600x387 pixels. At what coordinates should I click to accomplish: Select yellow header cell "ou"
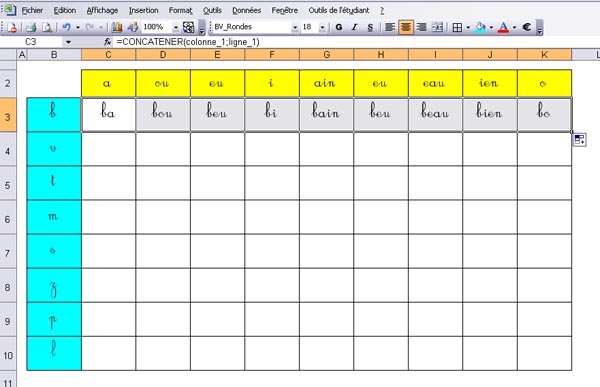tap(163, 83)
